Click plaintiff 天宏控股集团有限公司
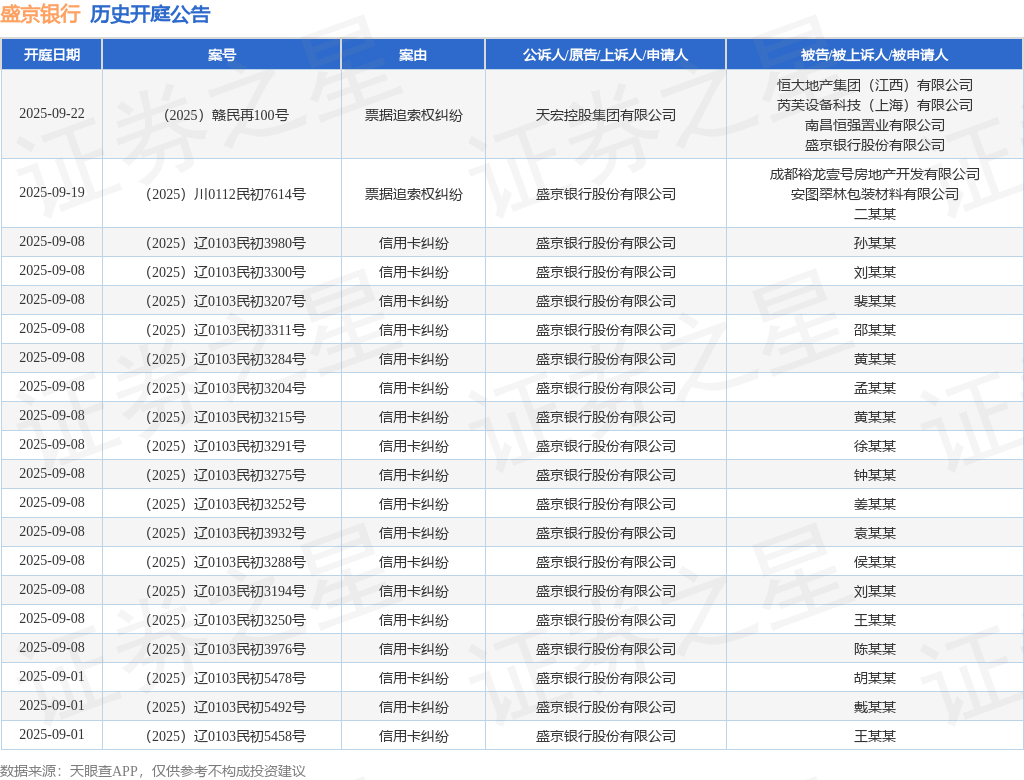1024x780 pixels. 605,115
